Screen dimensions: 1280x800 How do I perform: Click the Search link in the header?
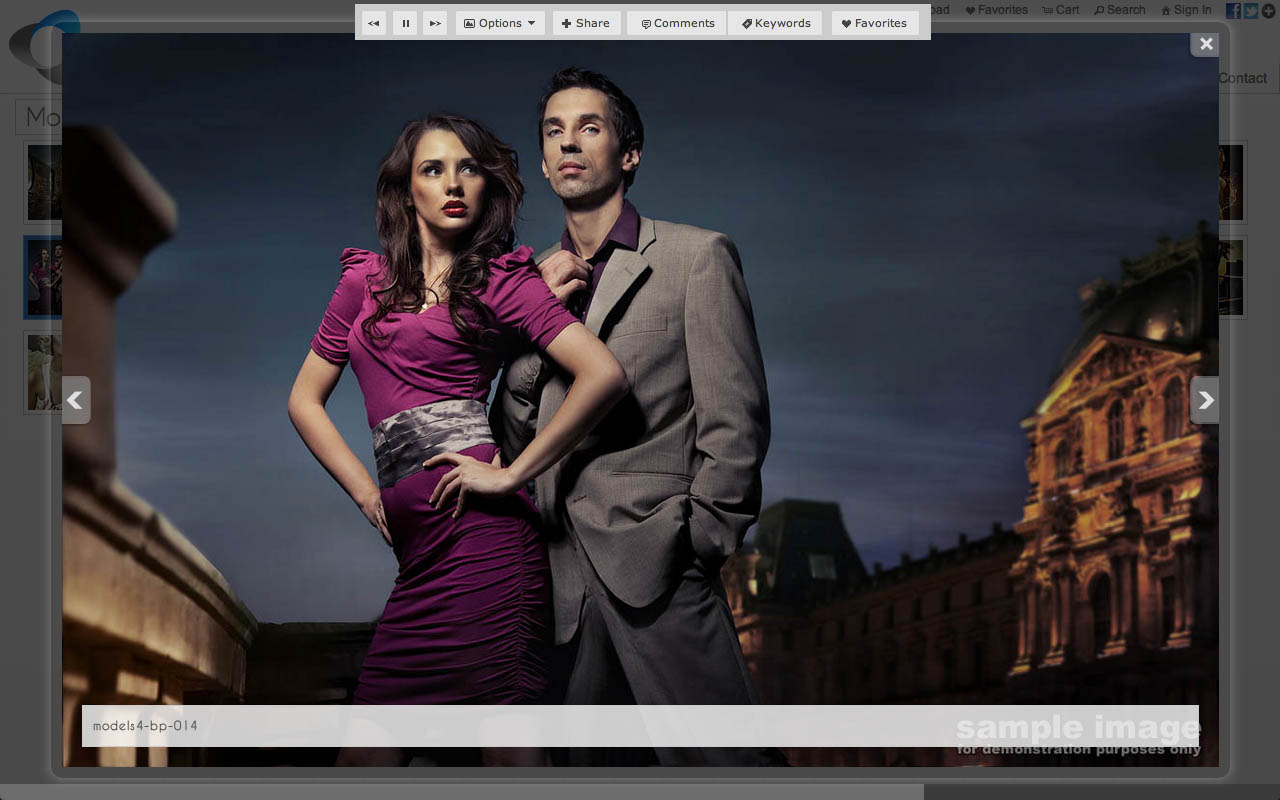tap(1120, 10)
